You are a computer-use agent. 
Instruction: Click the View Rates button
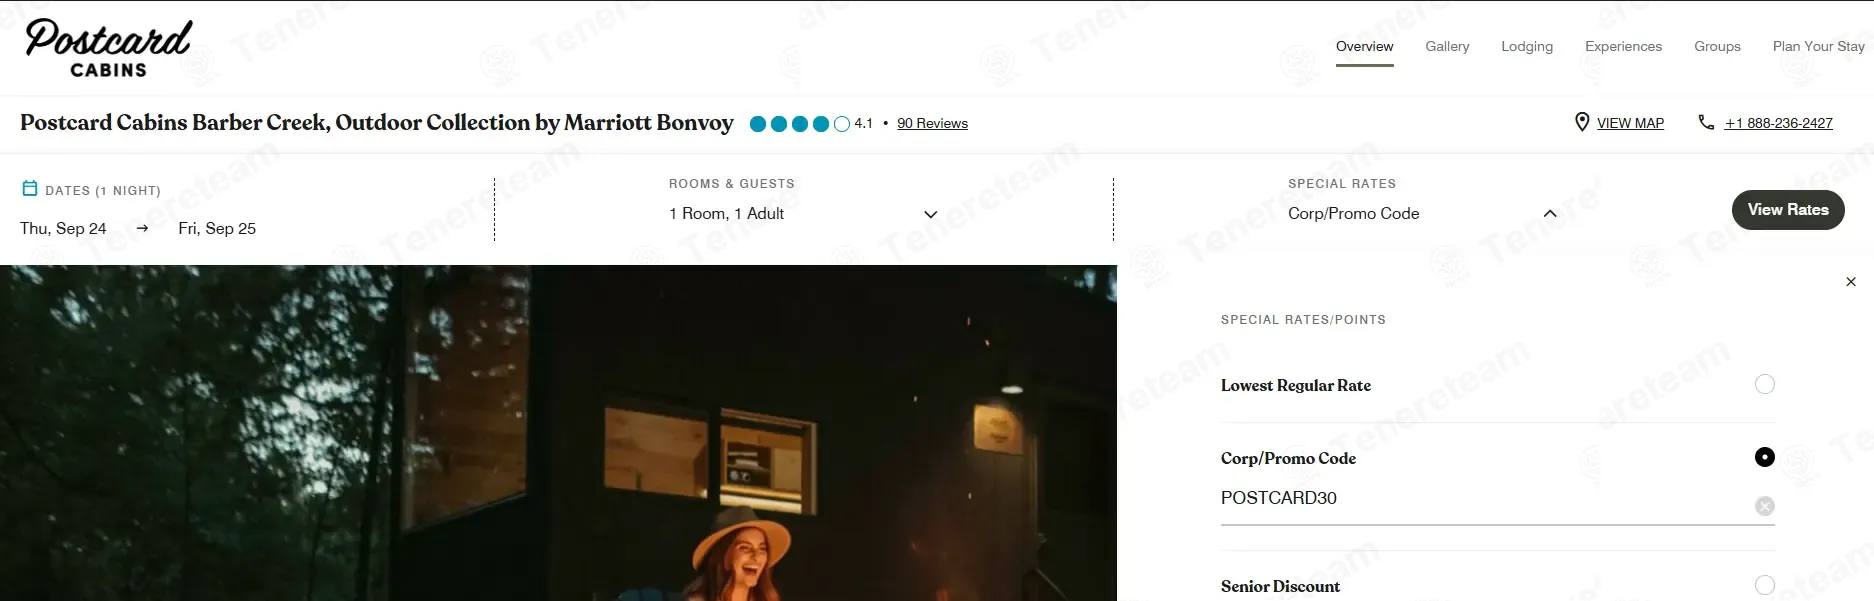(1788, 210)
